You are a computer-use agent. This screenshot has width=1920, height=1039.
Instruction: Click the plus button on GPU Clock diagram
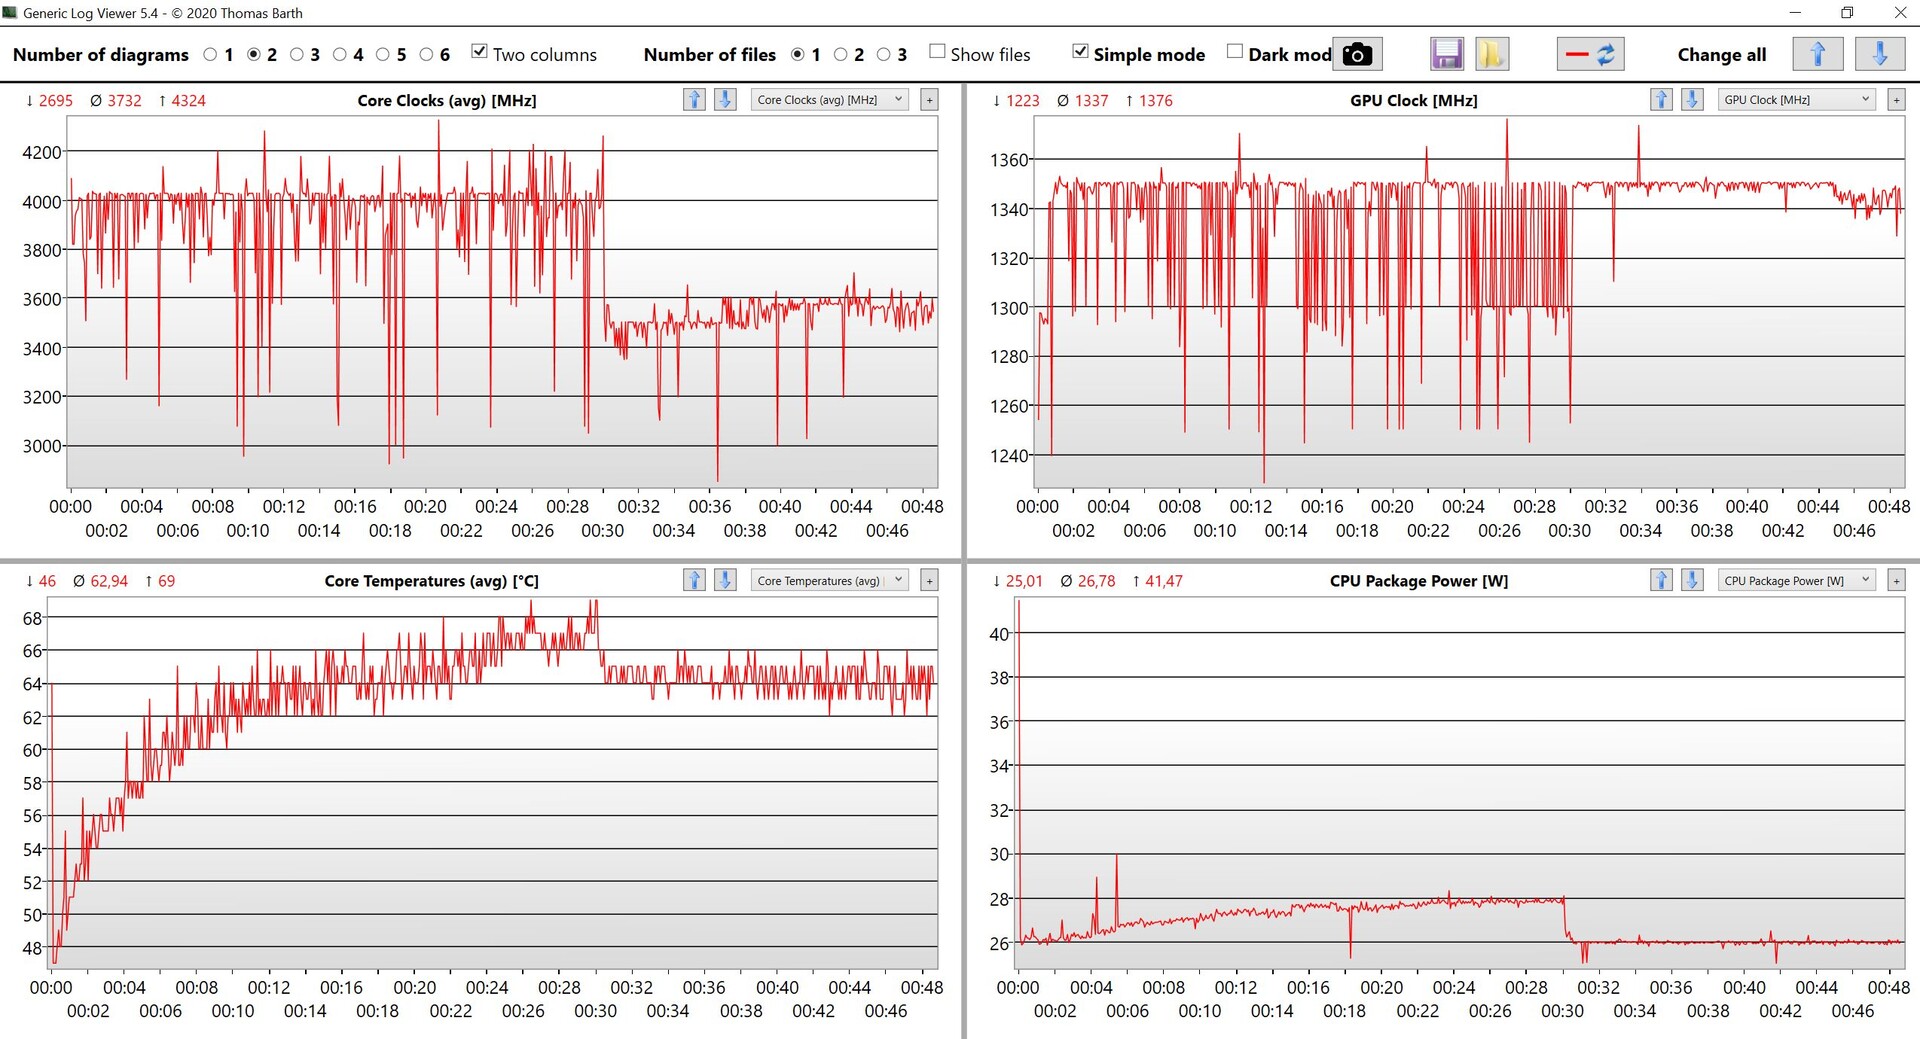point(1896,100)
